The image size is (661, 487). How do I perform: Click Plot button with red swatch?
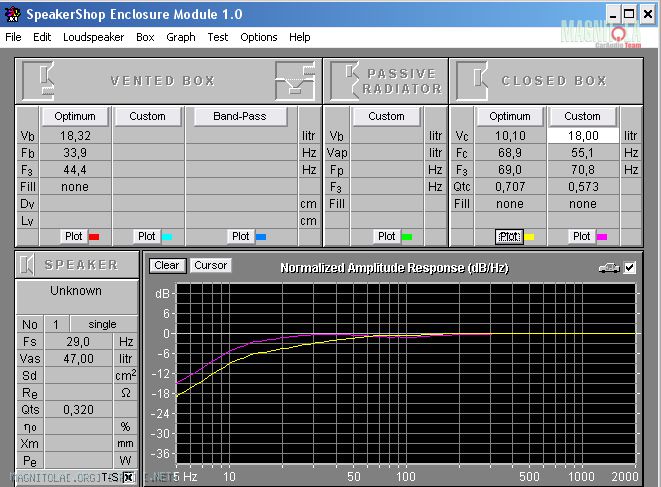pyautogui.click(x=82, y=236)
